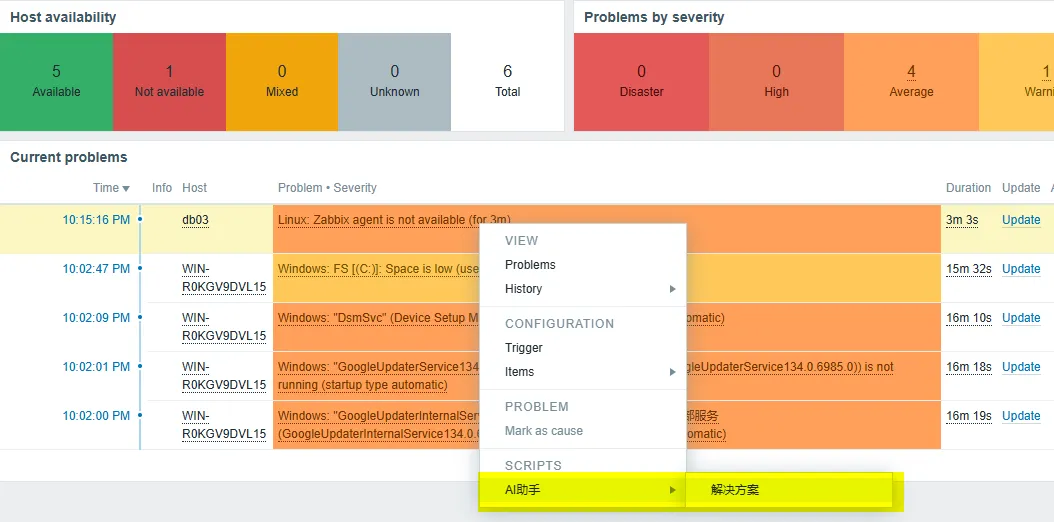Open the 3m 3s duration link
This screenshot has height=522, width=1054.
tap(962, 220)
